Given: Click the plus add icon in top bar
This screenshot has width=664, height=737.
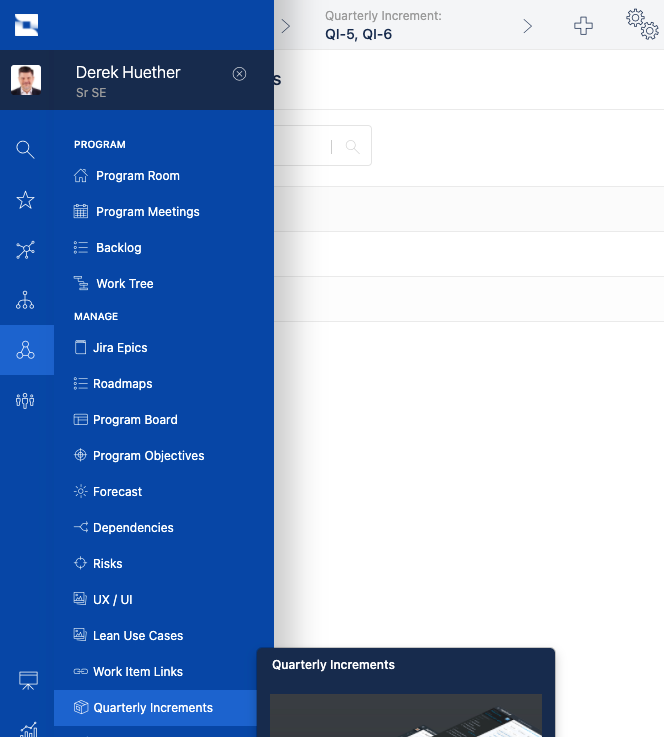Looking at the screenshot, I should (583, 25).
